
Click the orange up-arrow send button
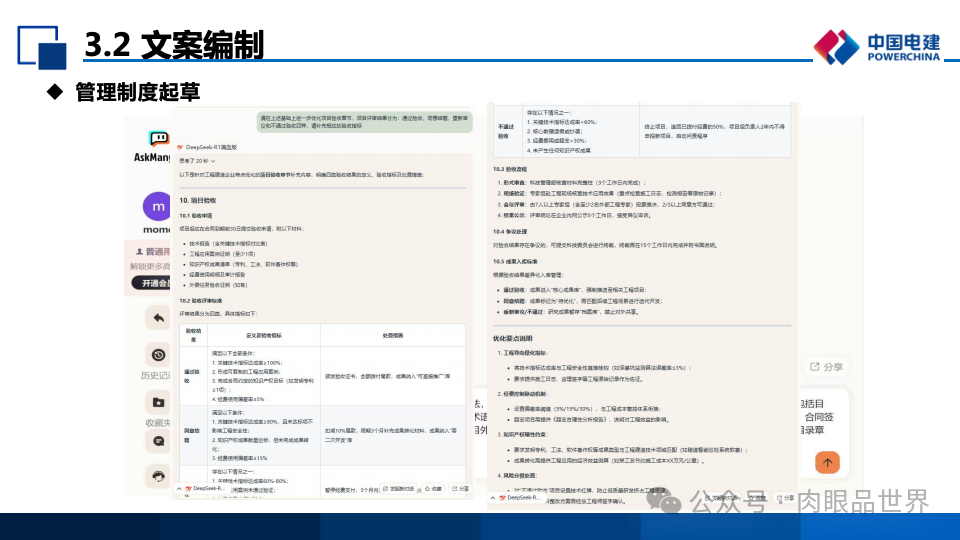[x=827, y=462]
